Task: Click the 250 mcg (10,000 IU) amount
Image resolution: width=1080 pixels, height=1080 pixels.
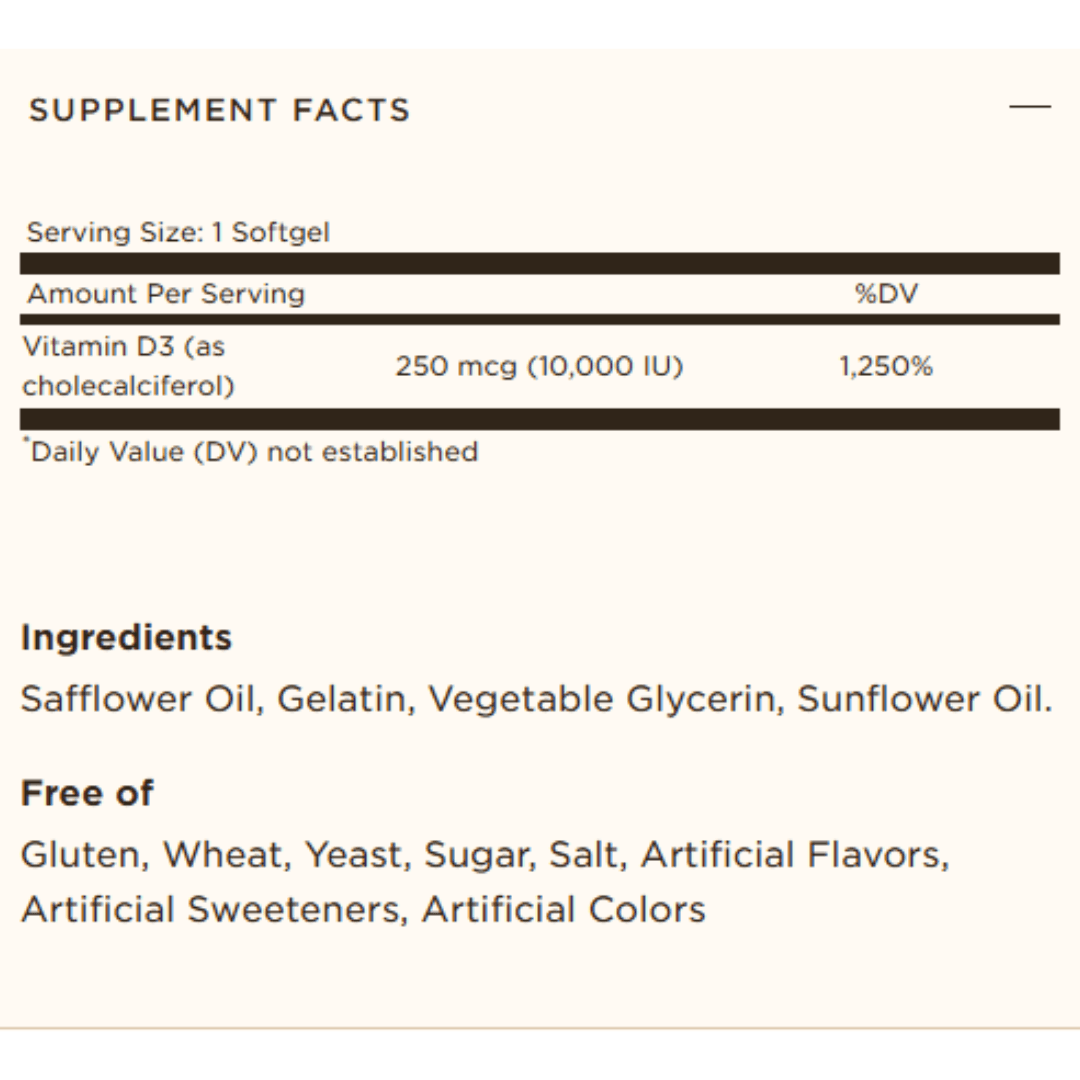Action: 539,366
